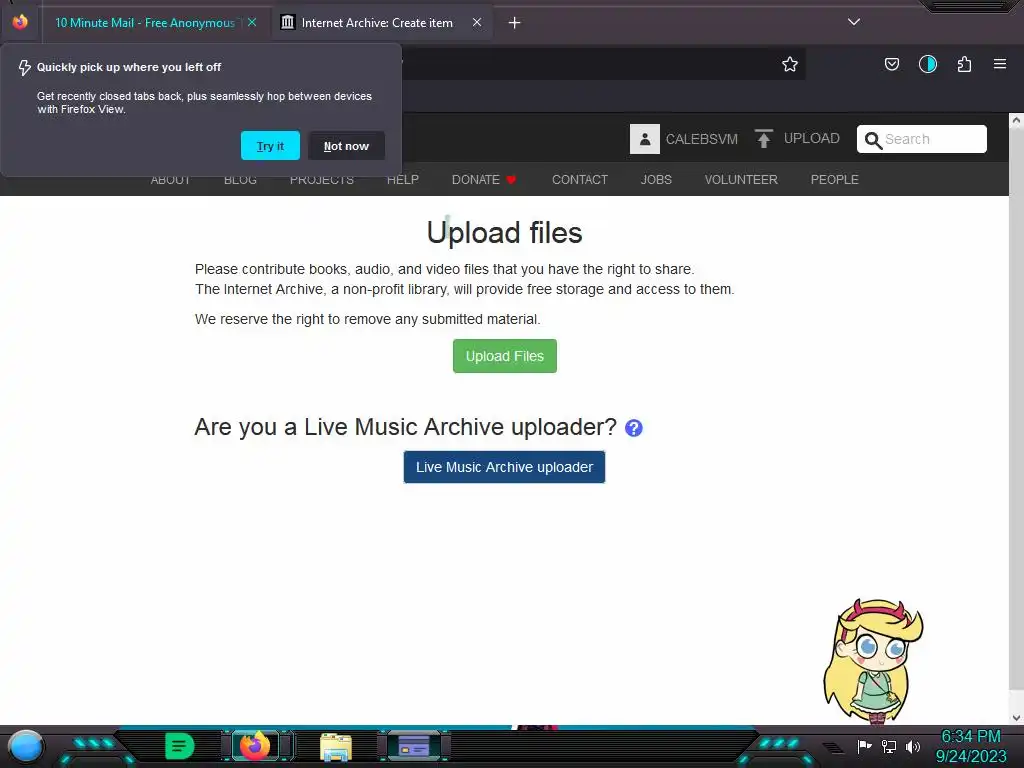Click the red heart beside DONATE

pyautogui.click(x=511, y=180)
